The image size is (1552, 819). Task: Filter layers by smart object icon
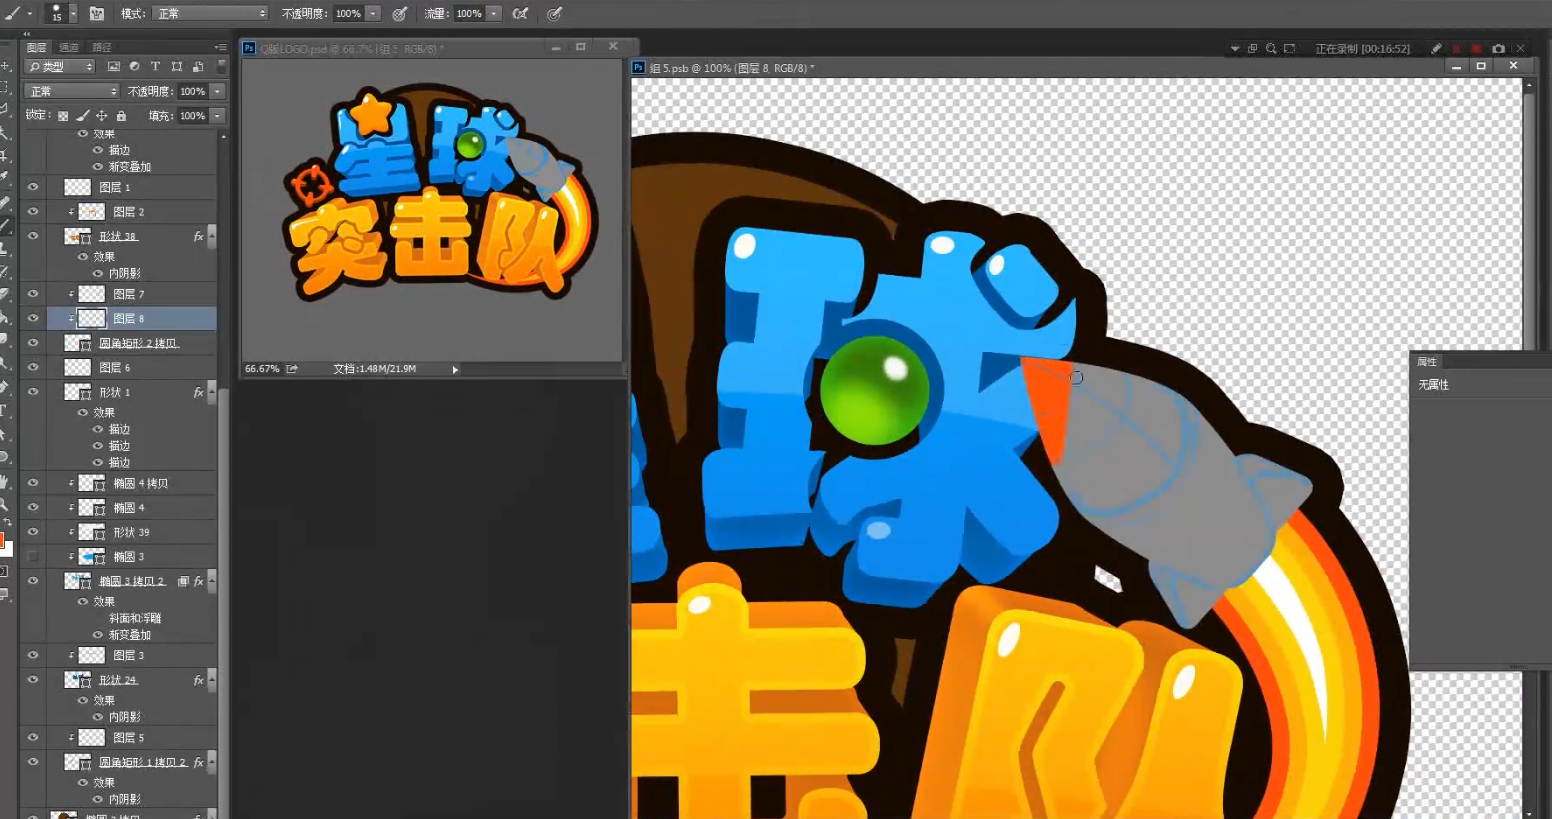[198, 66]
